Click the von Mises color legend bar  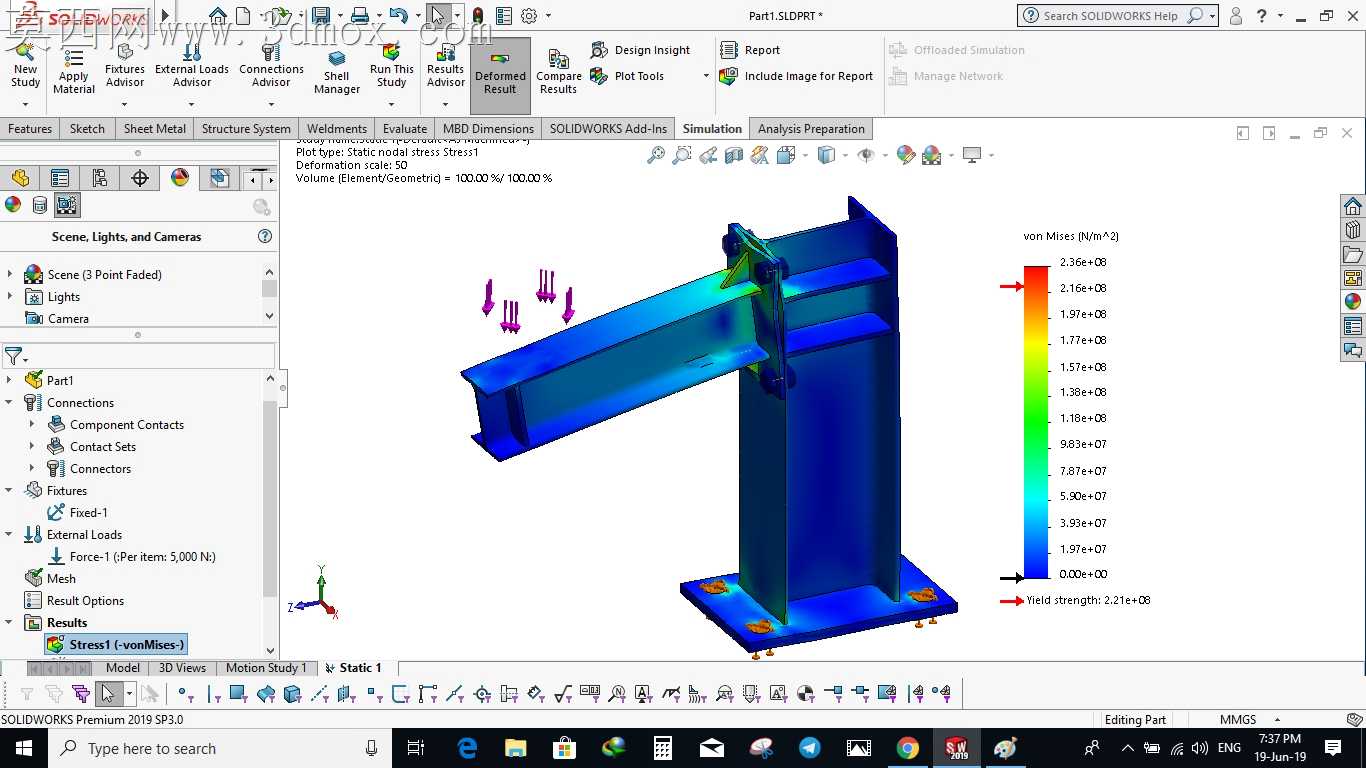[1036, 421]
